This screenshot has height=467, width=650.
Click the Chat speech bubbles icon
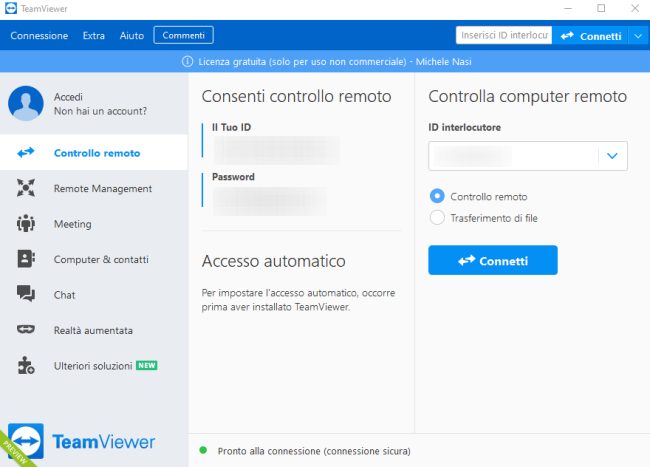pos(26,294)
